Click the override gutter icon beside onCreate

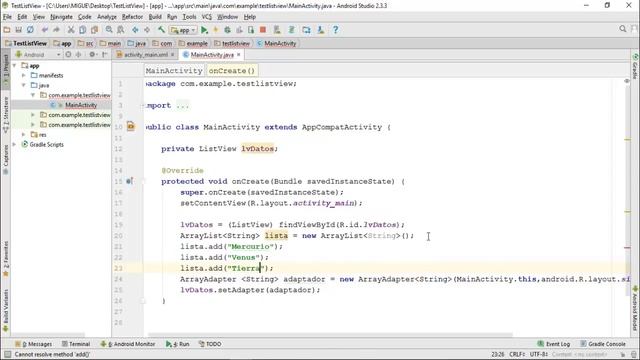[129, 181]
